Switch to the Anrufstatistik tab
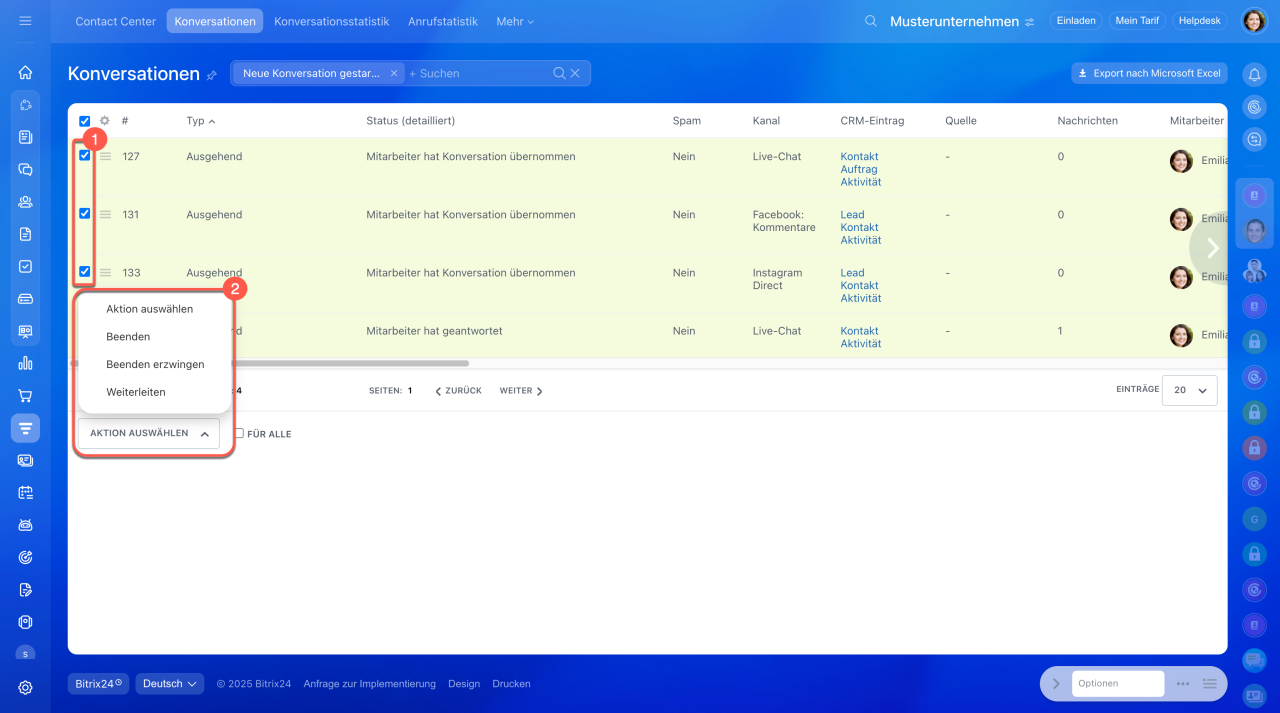 pos(443,21)
